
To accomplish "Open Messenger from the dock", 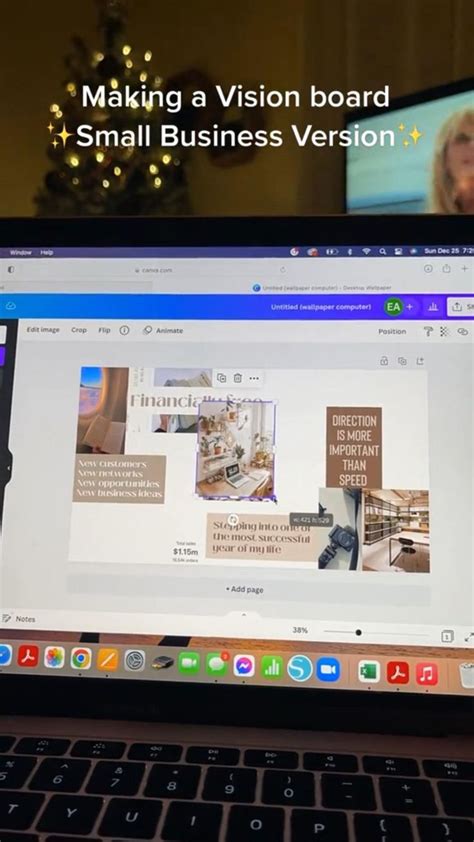I will click(x=244, y=666).
